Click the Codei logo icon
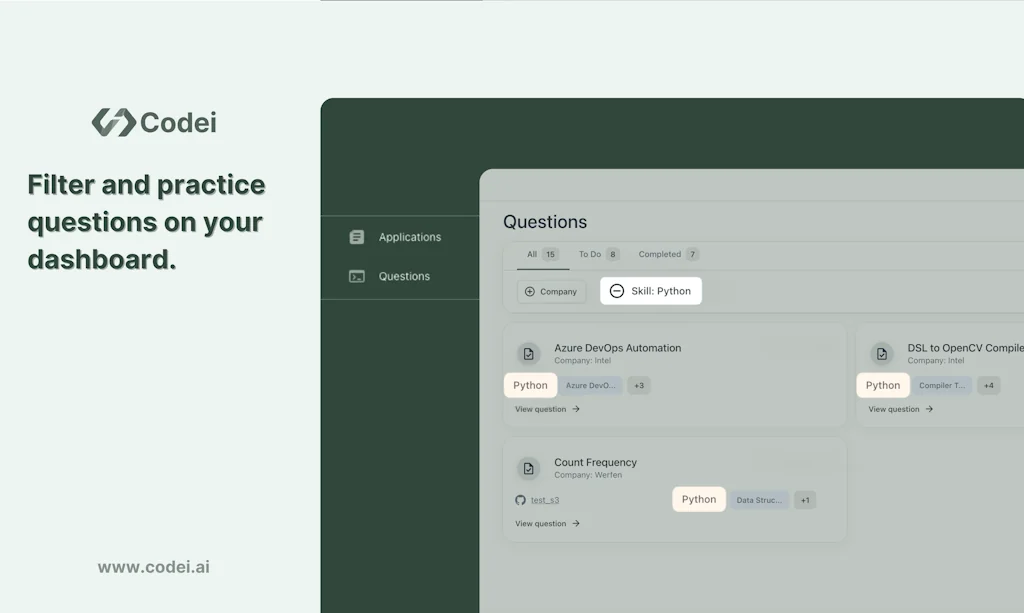This screenshot has height=613, width=1024. point(112,122)
